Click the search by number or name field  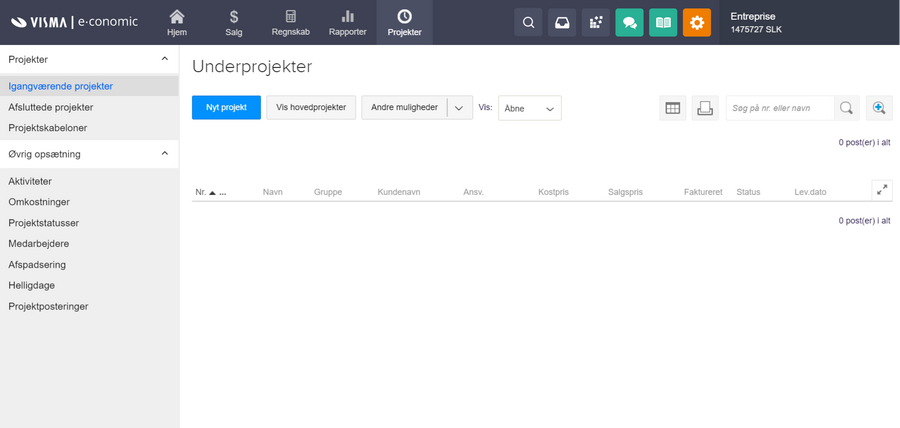click(x=780, y=108)
